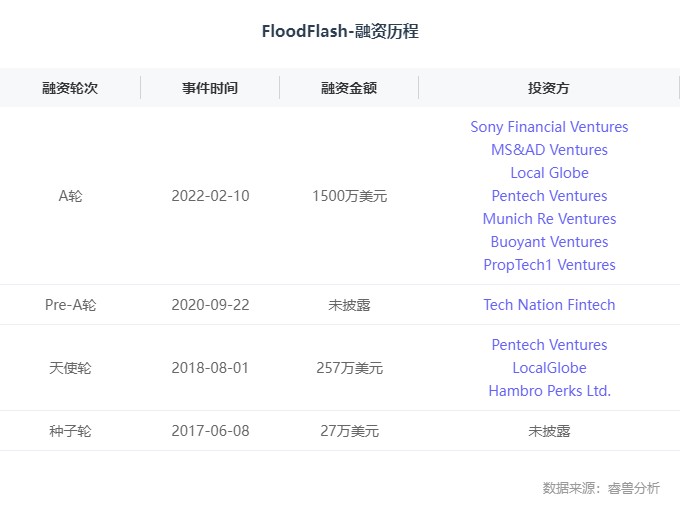Open Pentech Ventures link in the 天使轮 row

coord(549,345)
